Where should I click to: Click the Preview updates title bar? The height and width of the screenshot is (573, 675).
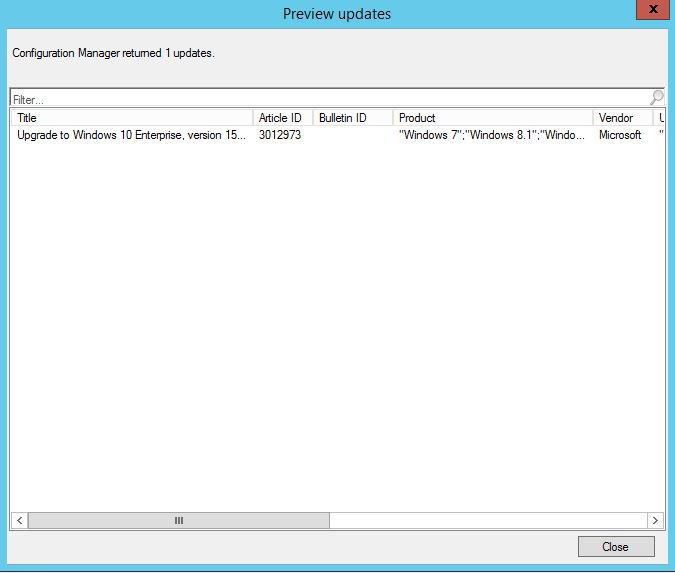337,14
